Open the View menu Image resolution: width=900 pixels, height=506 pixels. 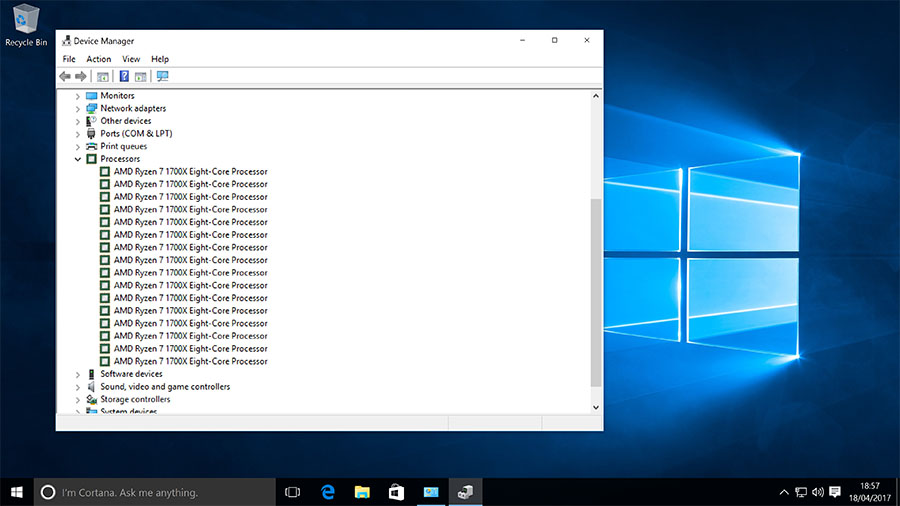[x=131, y=59]
